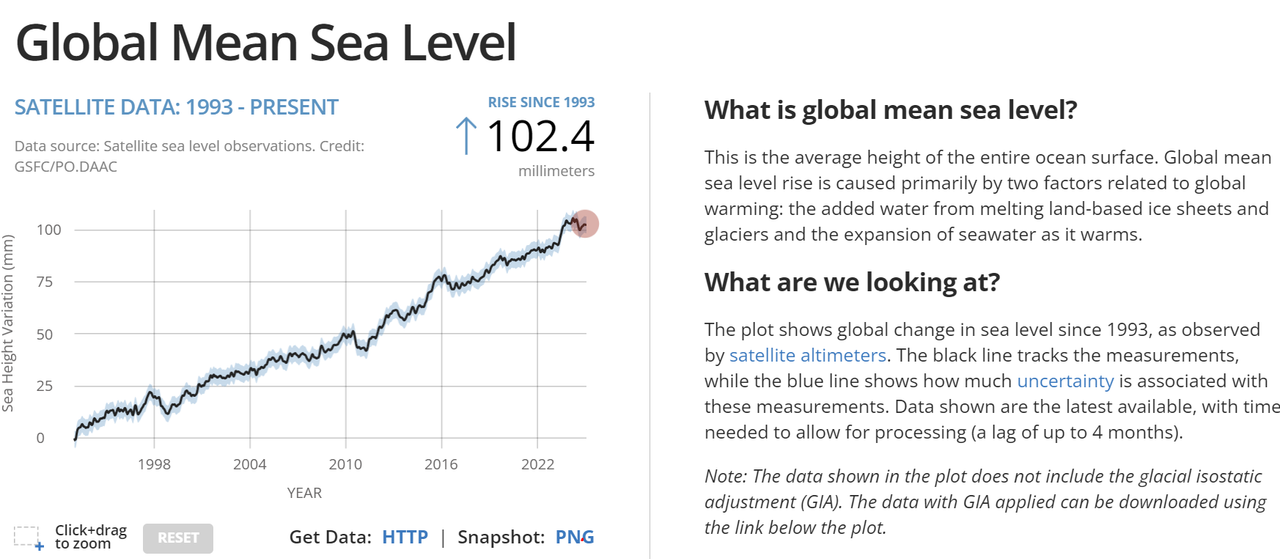Click the What are we looking at heading
The width and height of the screenshot is (1280, 559).
pos(852,282)
